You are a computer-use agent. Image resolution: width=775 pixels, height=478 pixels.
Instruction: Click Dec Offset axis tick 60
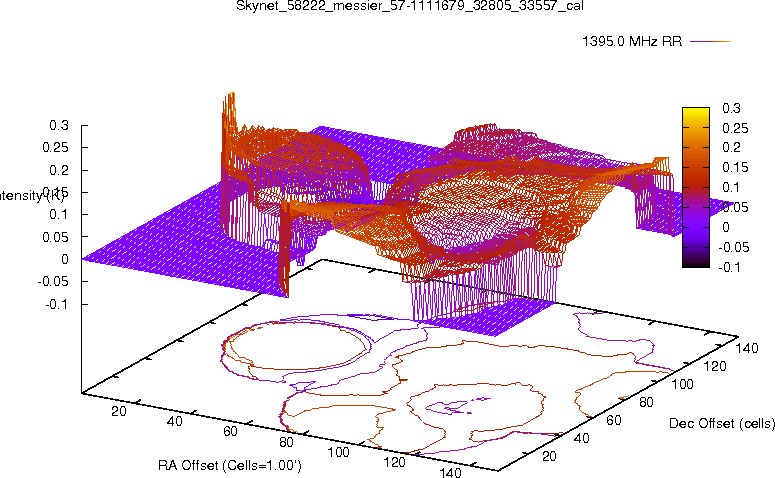[x=613, y=420]
